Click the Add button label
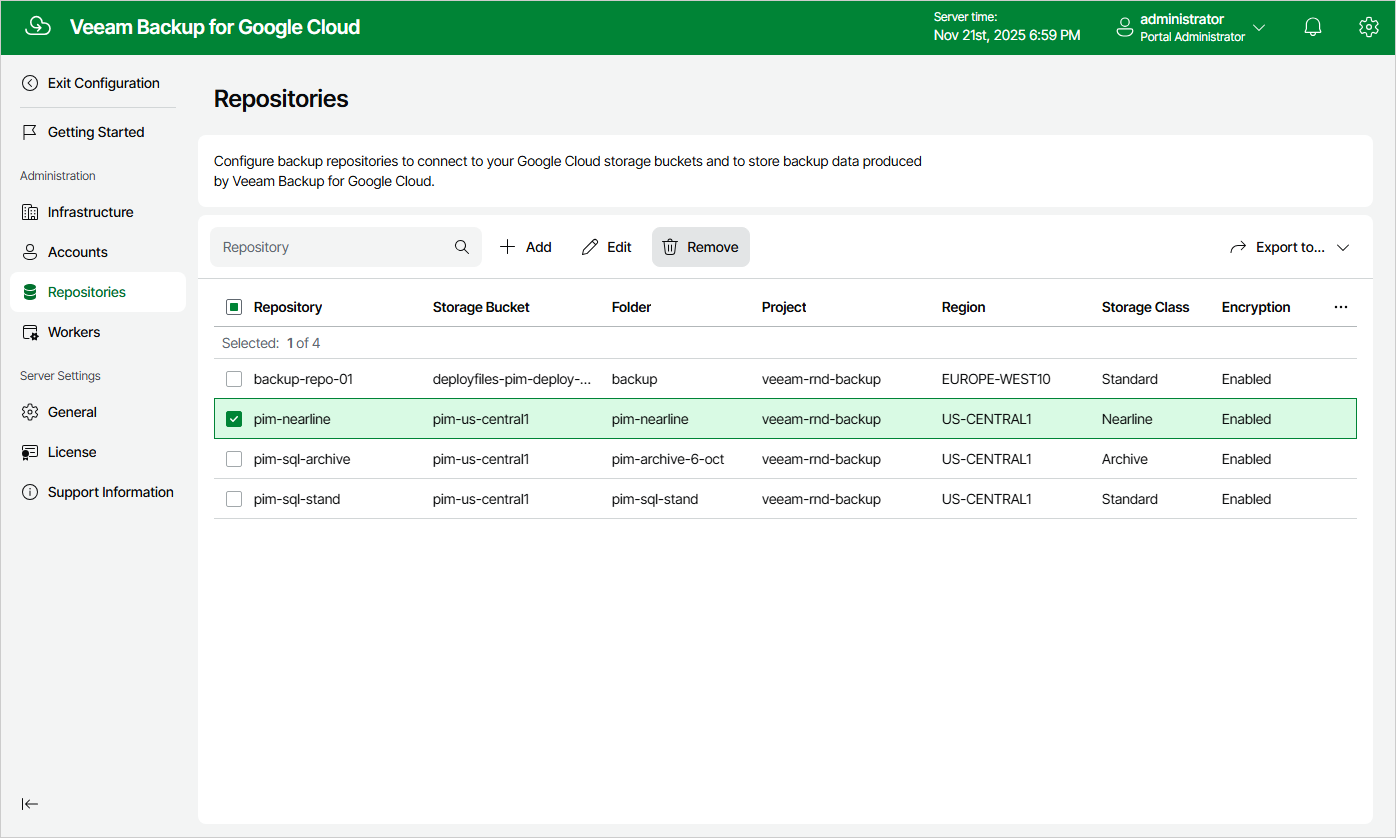Screen dimensions: 1396x838 (x=539, y=247)
